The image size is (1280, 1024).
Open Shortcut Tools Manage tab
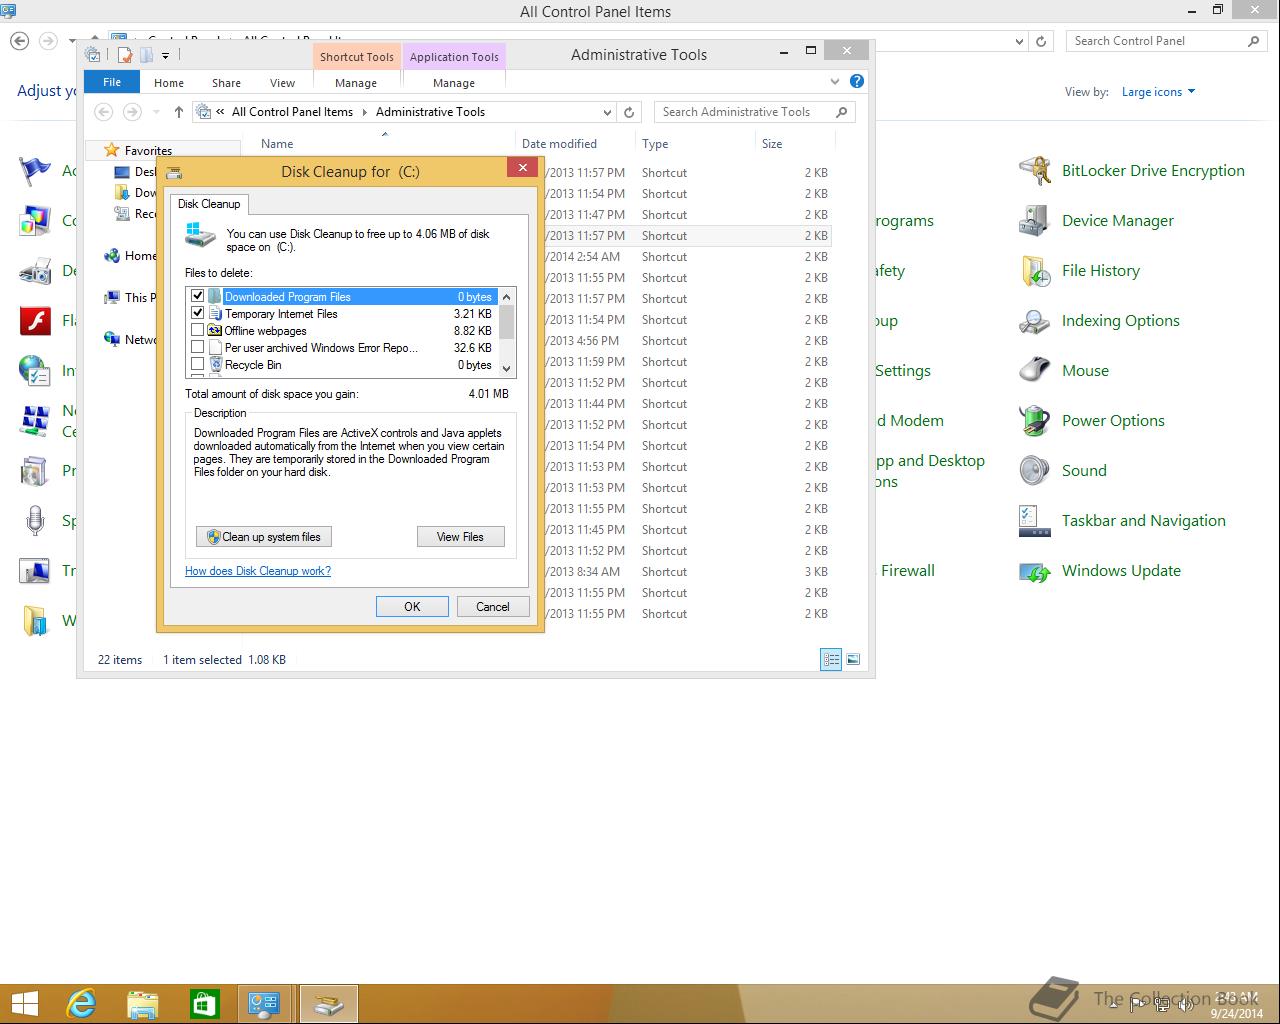(x=356, y=83)
